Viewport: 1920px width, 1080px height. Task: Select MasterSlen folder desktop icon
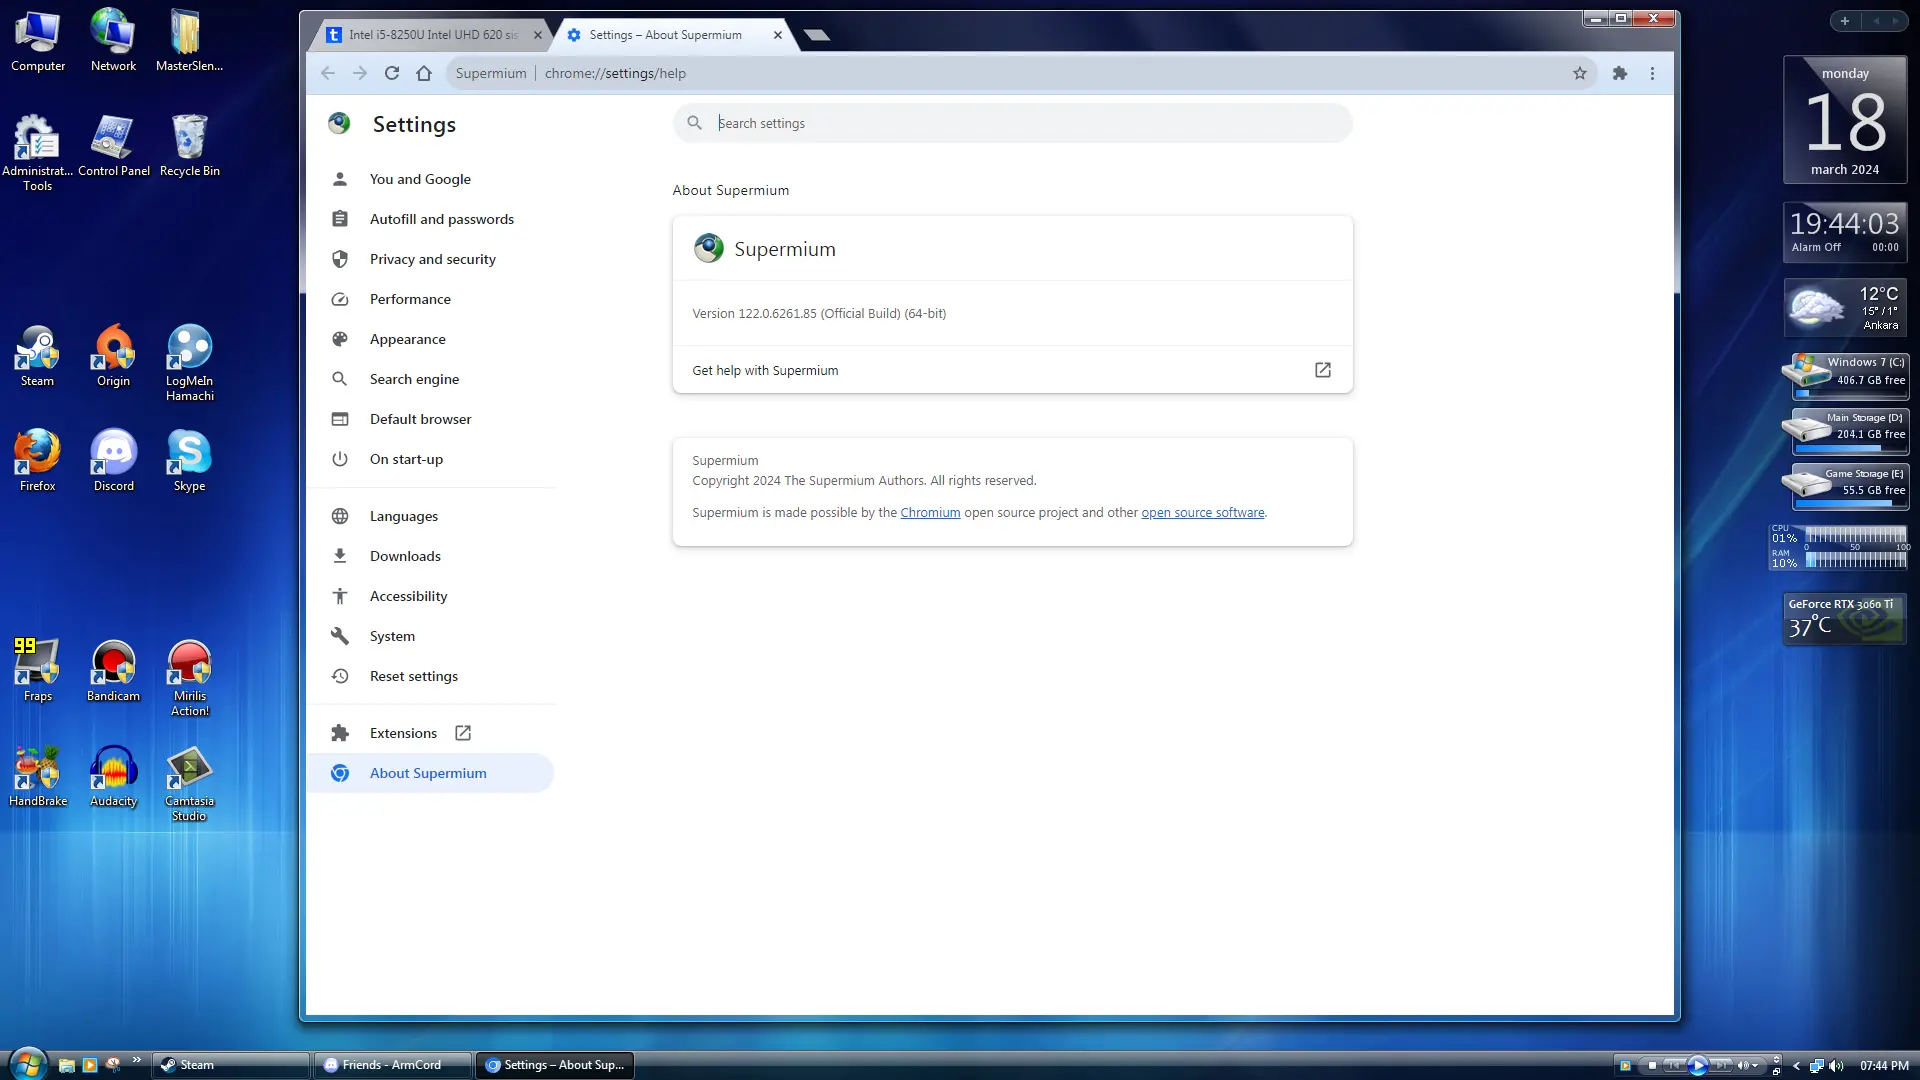[189, 40]
